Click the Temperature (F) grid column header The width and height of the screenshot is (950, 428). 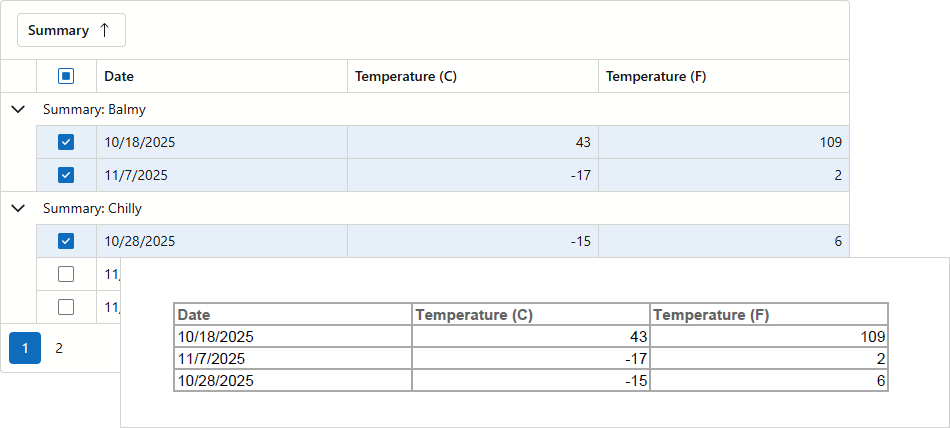(x=656, y=76)
